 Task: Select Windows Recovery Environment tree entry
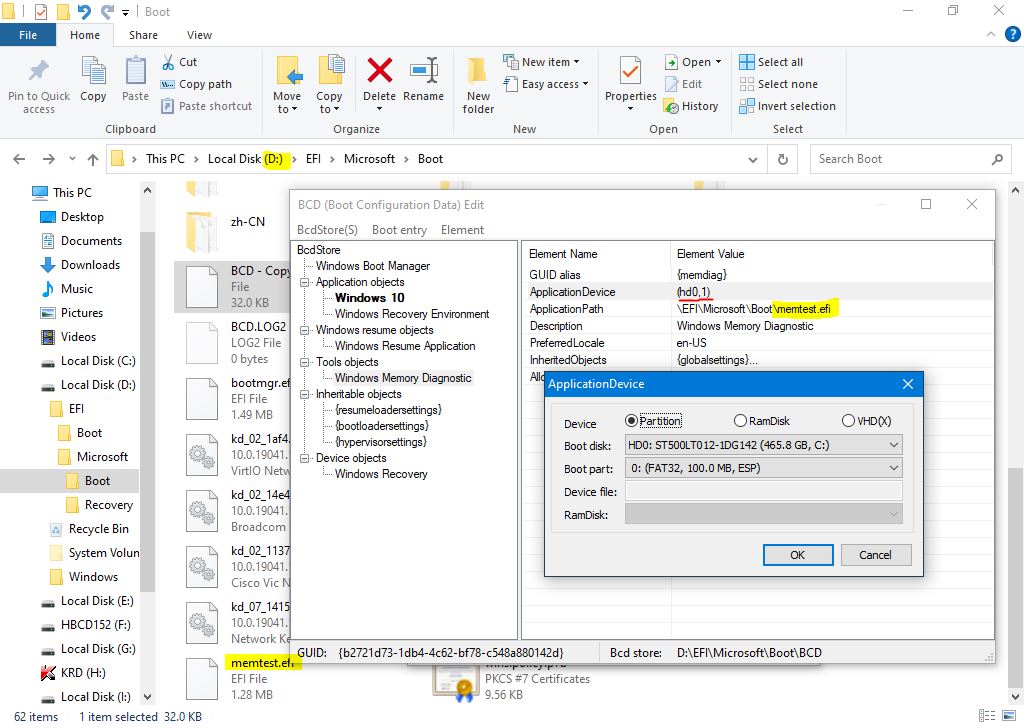(412, 314)
